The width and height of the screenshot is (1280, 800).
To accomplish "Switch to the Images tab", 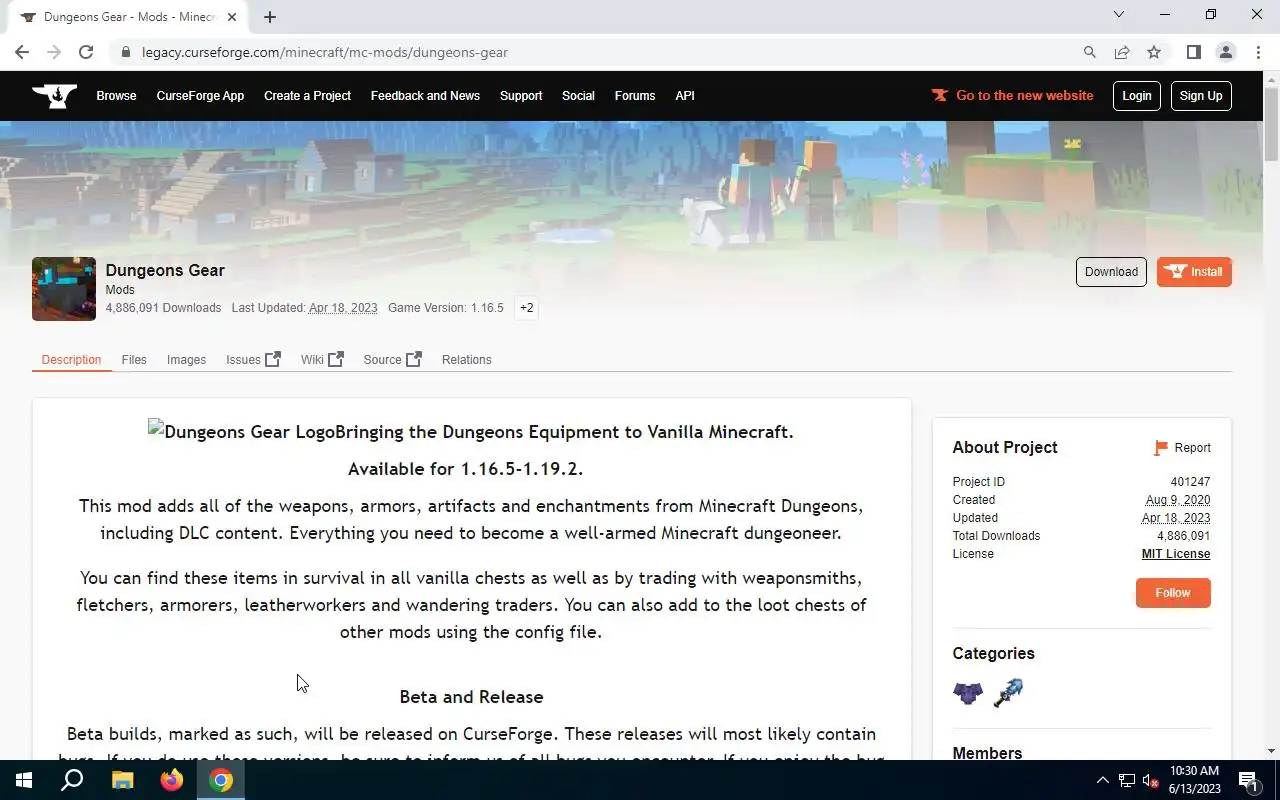I will tap(186, 360).
